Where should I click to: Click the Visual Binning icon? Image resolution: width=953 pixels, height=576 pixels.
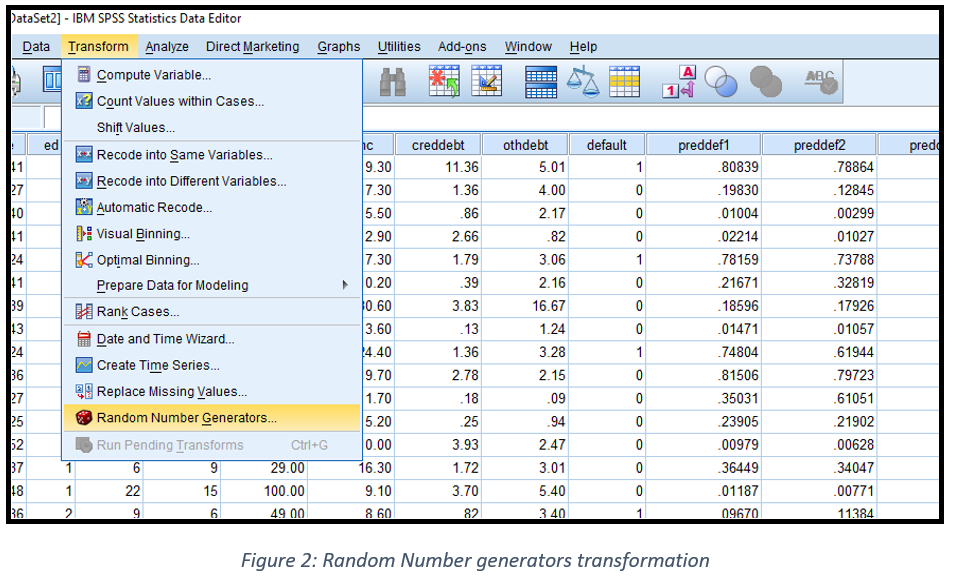pyautogui.click(x=84, y=233)
